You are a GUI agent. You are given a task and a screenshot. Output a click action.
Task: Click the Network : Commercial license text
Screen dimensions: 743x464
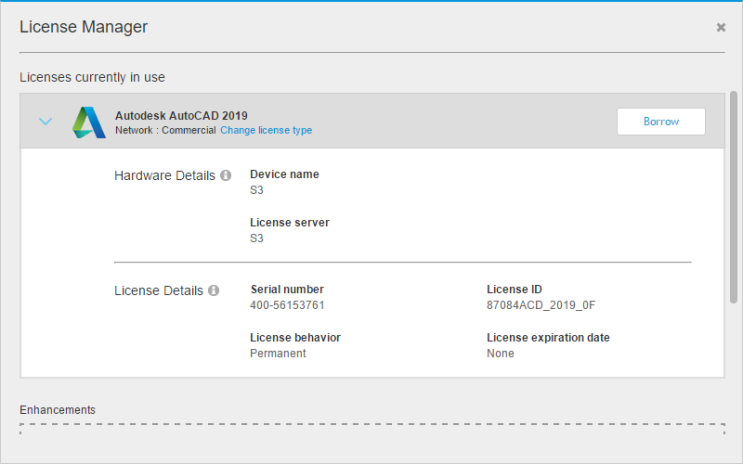(x=165, y=130)
